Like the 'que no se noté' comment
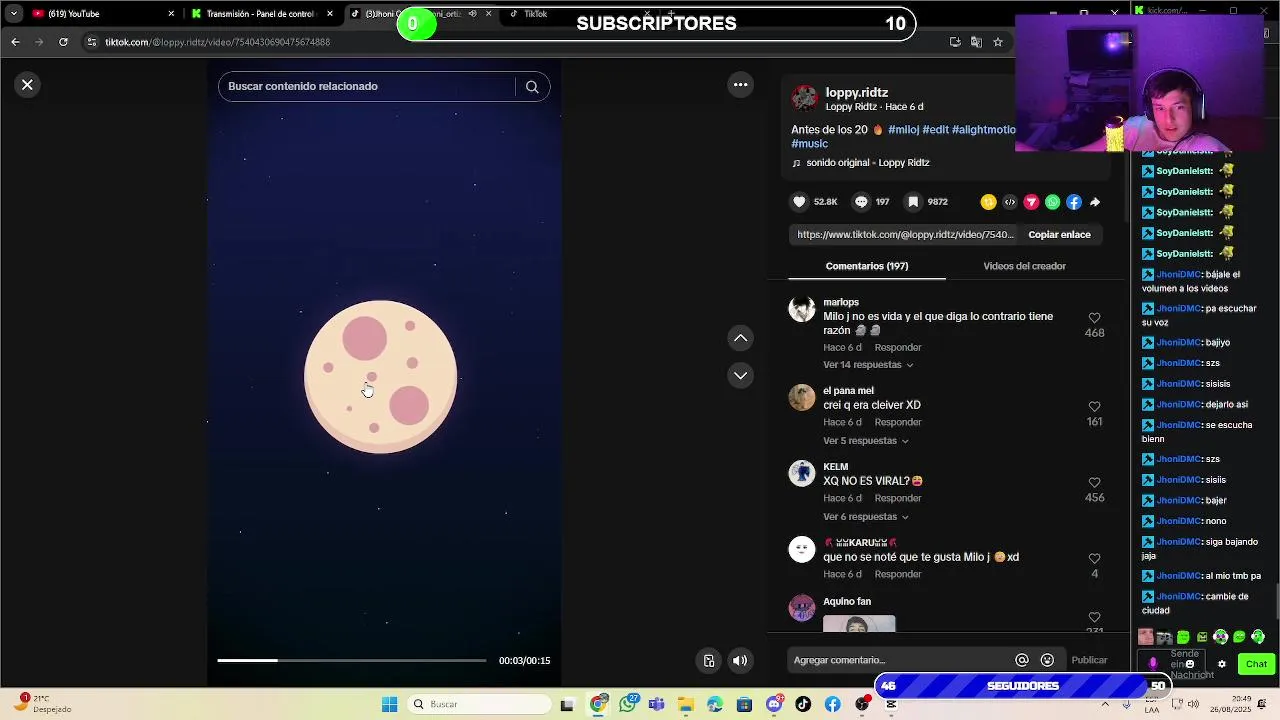 1094,559
